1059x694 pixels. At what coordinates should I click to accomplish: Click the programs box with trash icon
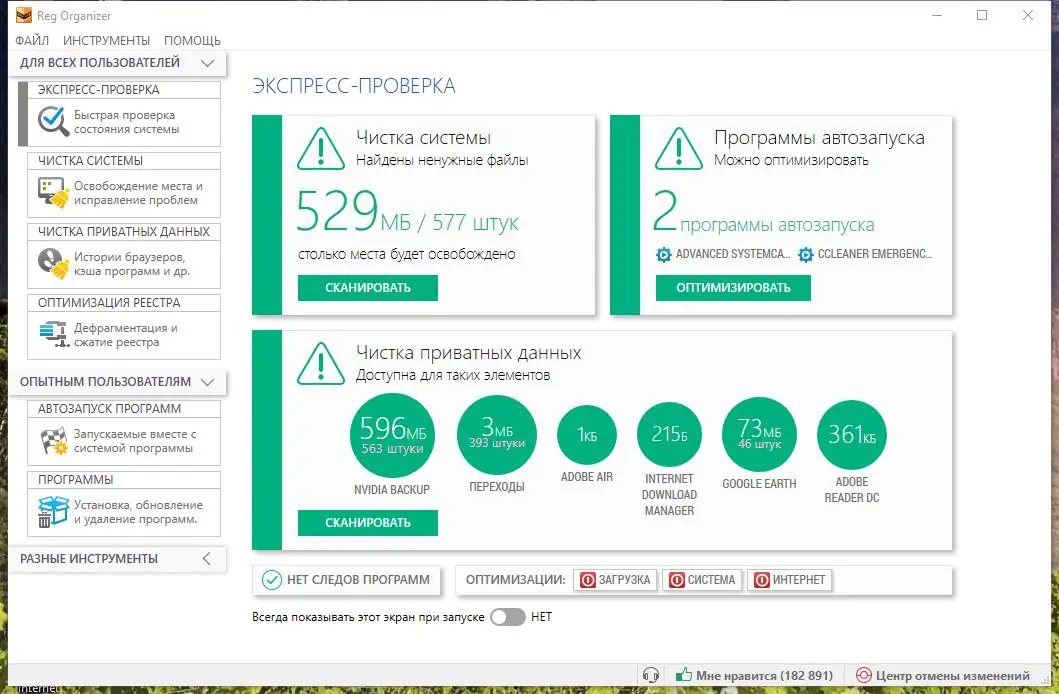(x=53, y=512)
